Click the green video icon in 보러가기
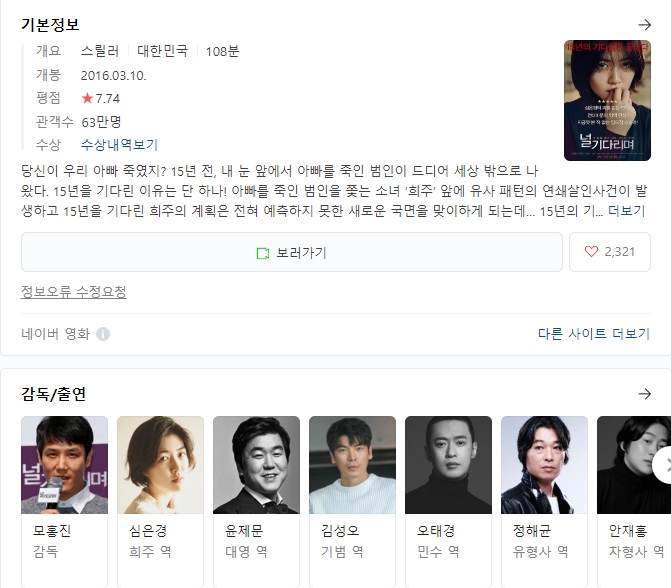Image resolution: width=671 pixels, height=588 pixels. [262, 253]
